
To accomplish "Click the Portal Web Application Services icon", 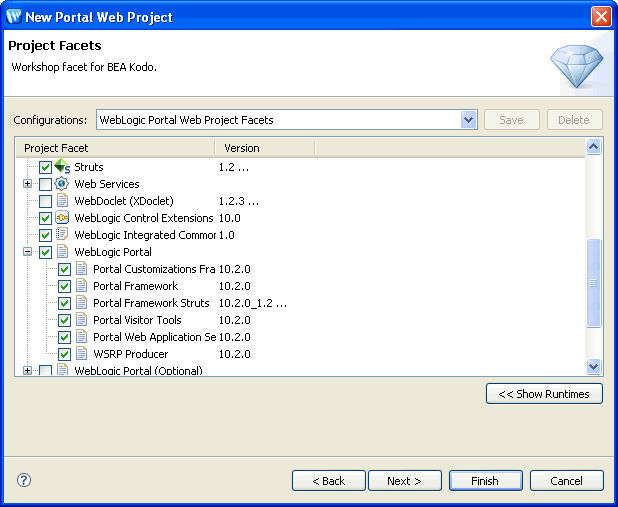I will (82, 336).
